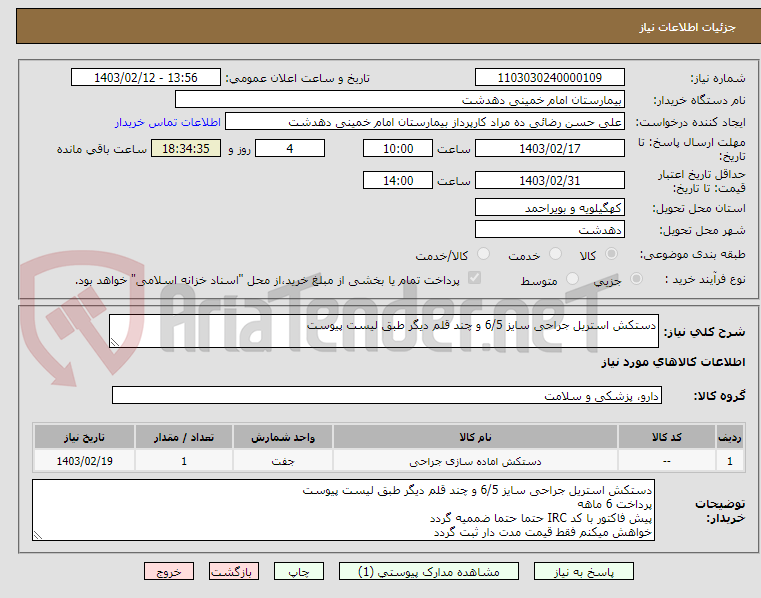Click the تعداد / مقدار column header

[x=184, y=437]
